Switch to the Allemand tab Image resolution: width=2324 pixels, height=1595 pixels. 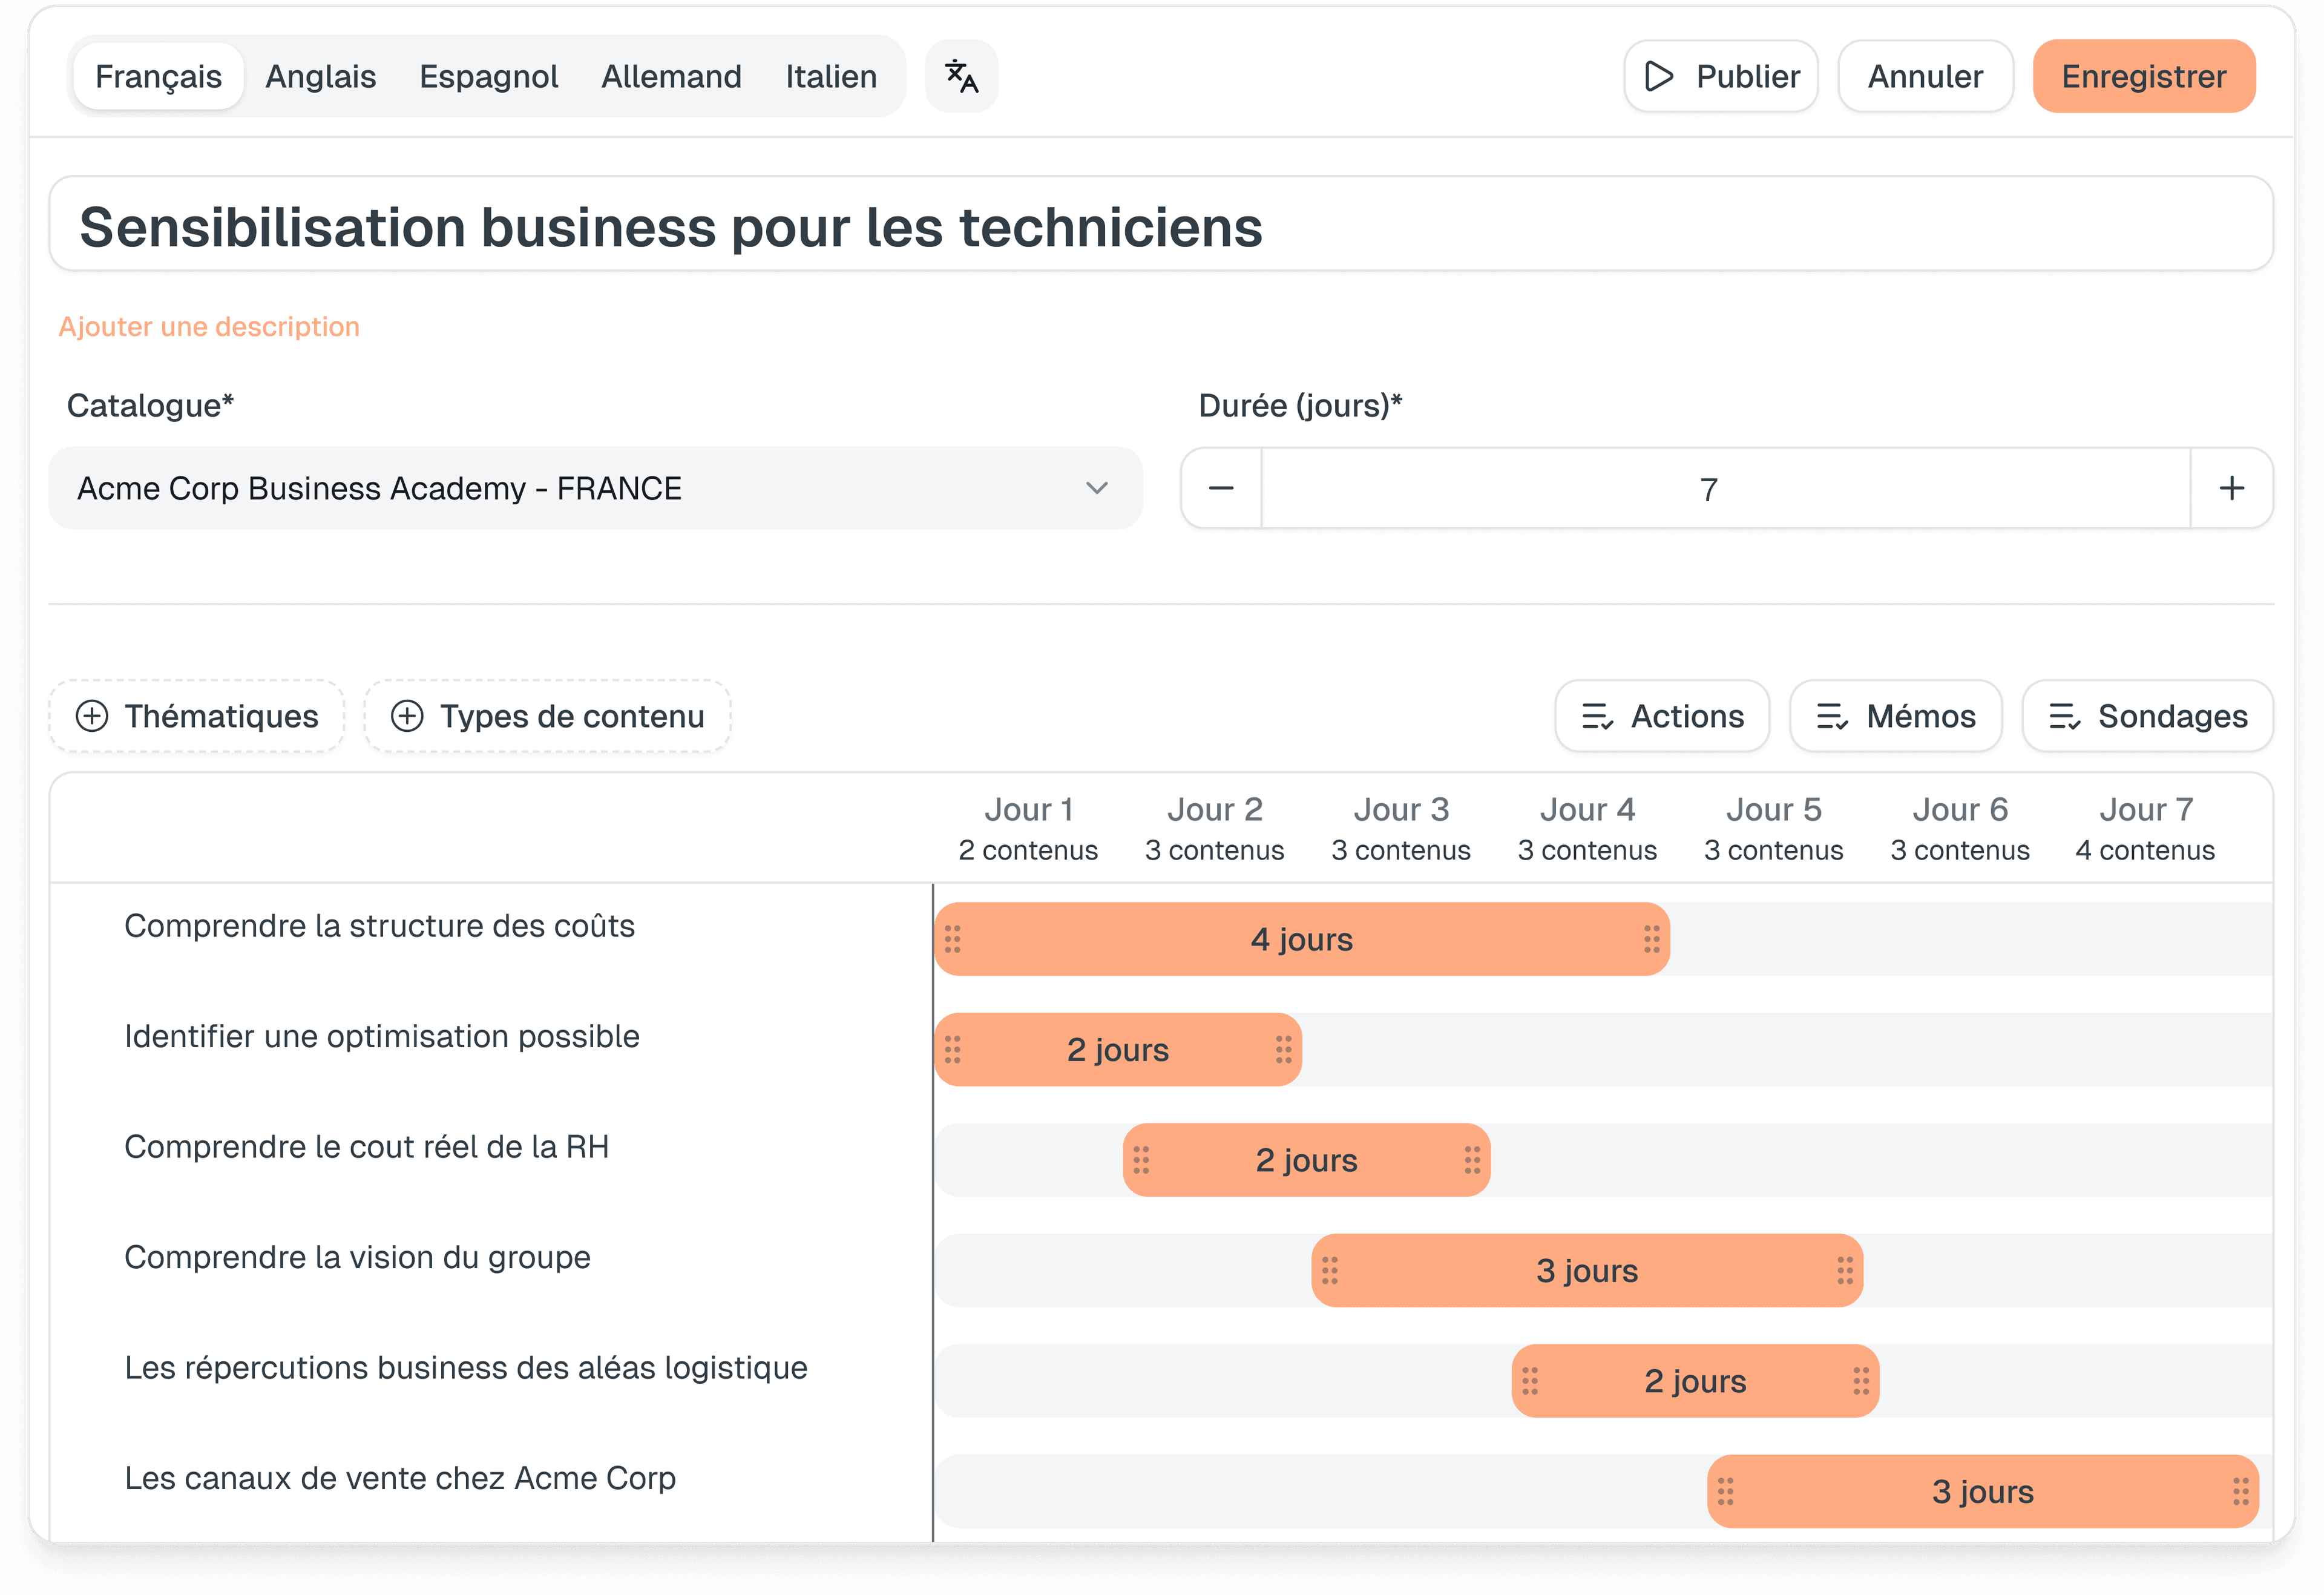pos(671,76)
